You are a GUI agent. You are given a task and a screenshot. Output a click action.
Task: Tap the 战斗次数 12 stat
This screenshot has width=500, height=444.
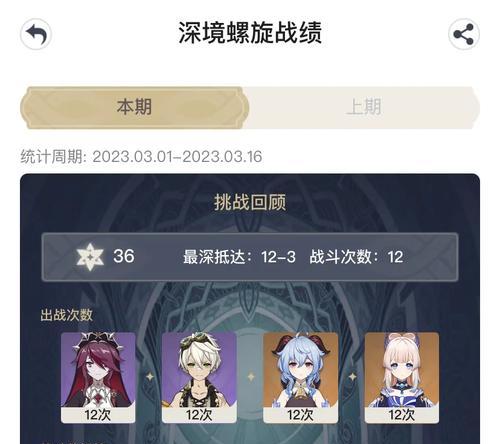click(x=356, y=257)
